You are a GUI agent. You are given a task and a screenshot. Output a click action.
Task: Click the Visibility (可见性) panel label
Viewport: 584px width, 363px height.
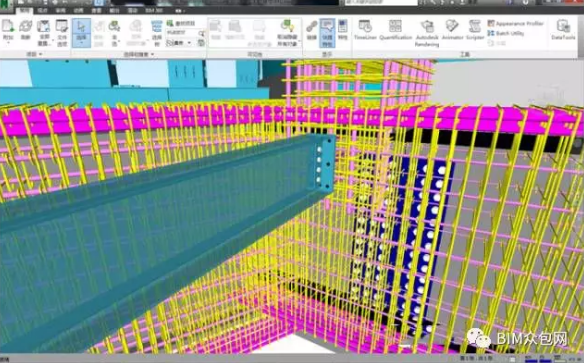[255, 54]
